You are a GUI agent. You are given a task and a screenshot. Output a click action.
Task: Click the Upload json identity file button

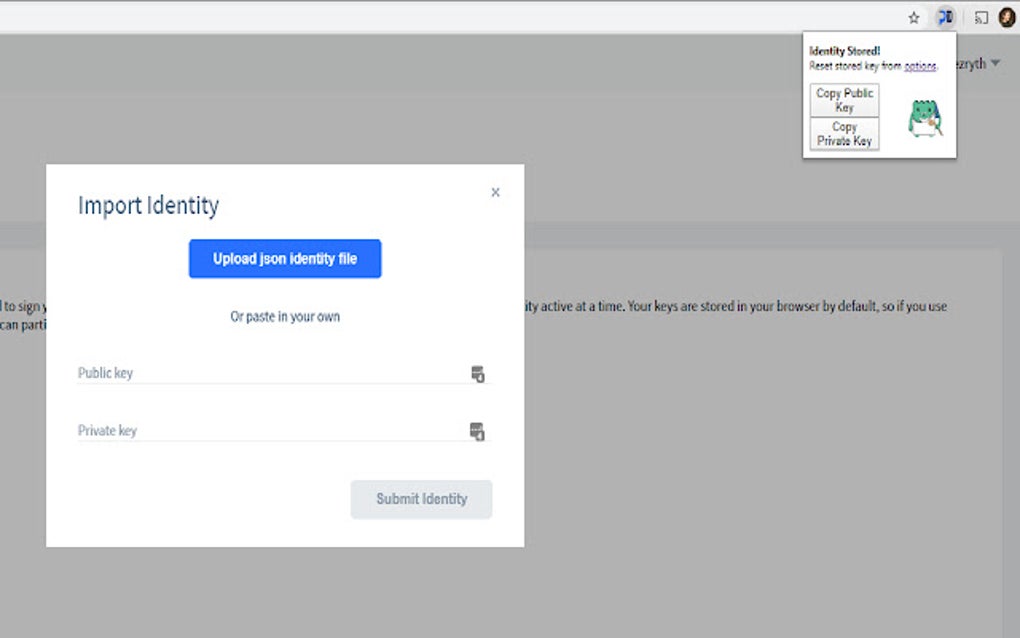tap(284, 258)
